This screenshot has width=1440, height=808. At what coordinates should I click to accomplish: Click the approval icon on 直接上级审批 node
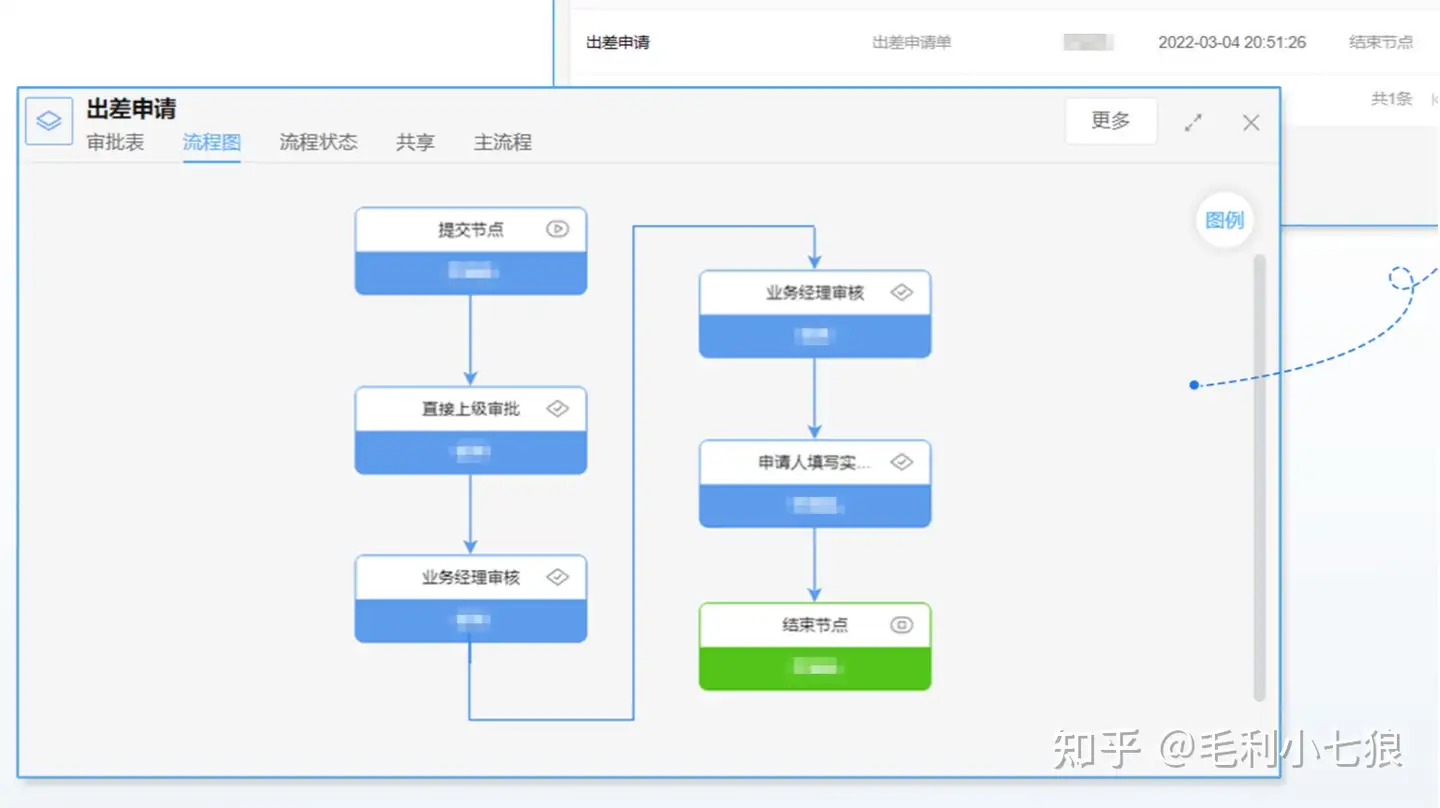coord(557,409)
